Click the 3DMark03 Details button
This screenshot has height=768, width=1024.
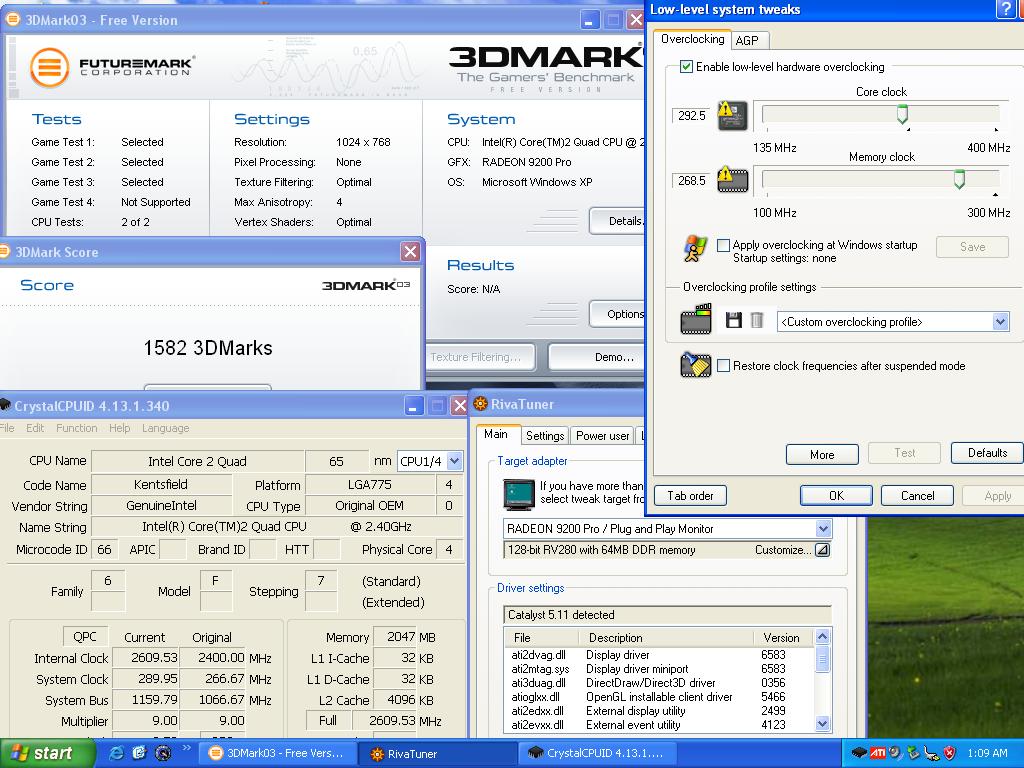click(x=616, y=221)
